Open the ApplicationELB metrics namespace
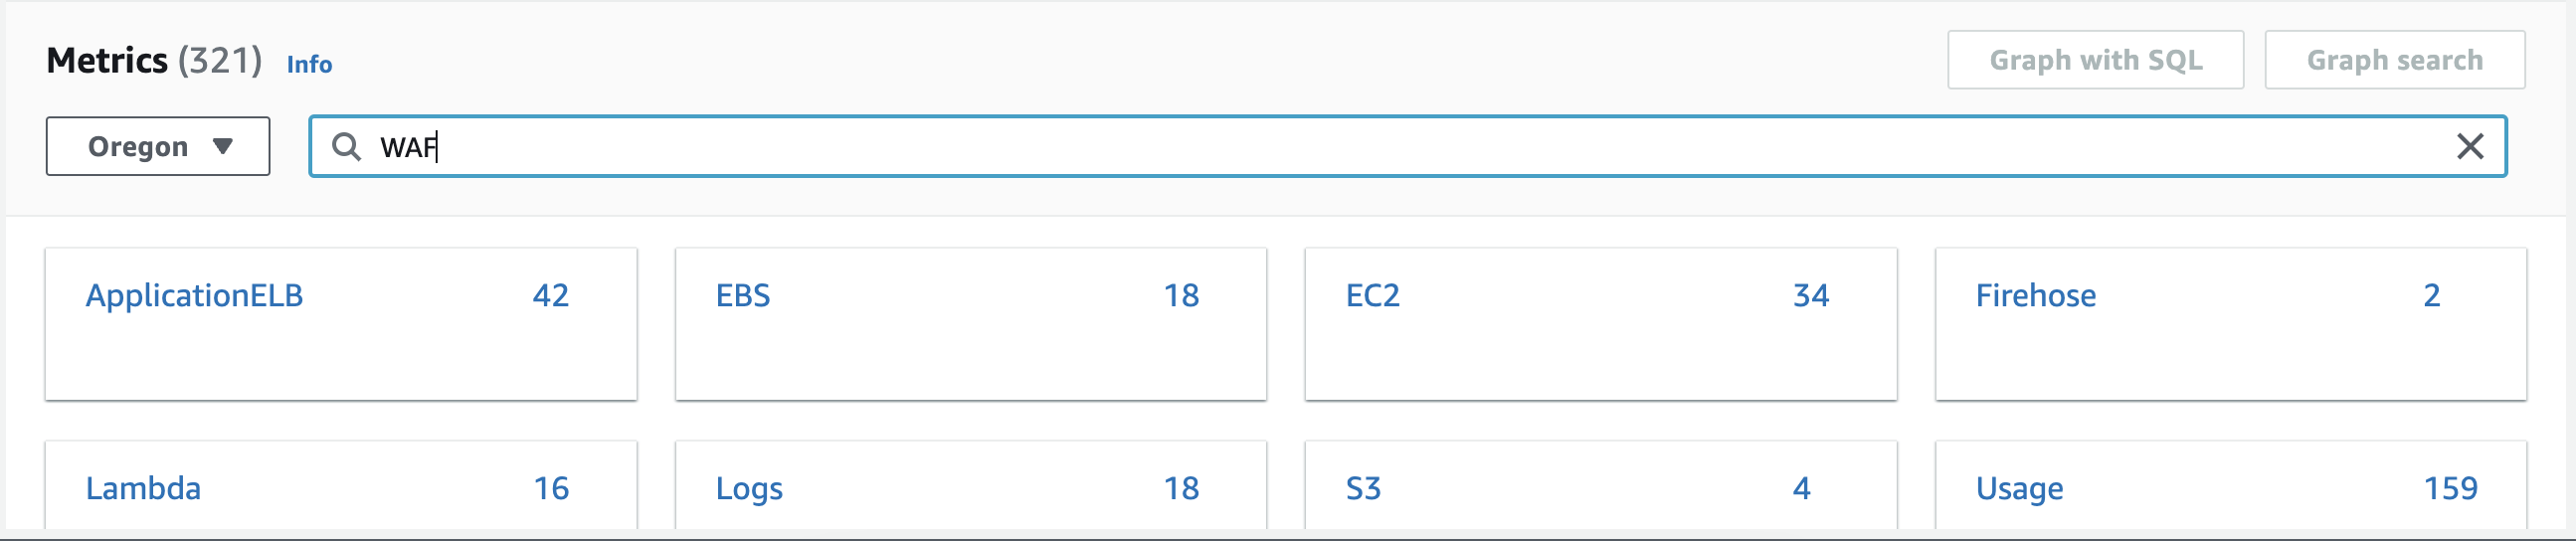 coord(341,324)
